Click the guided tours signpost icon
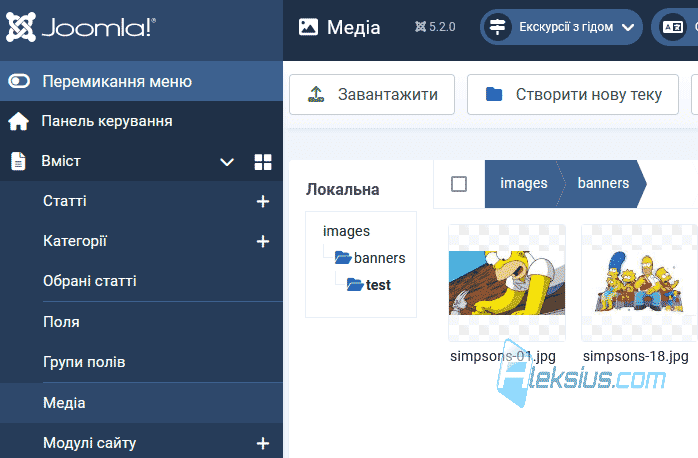 [498, 27]
